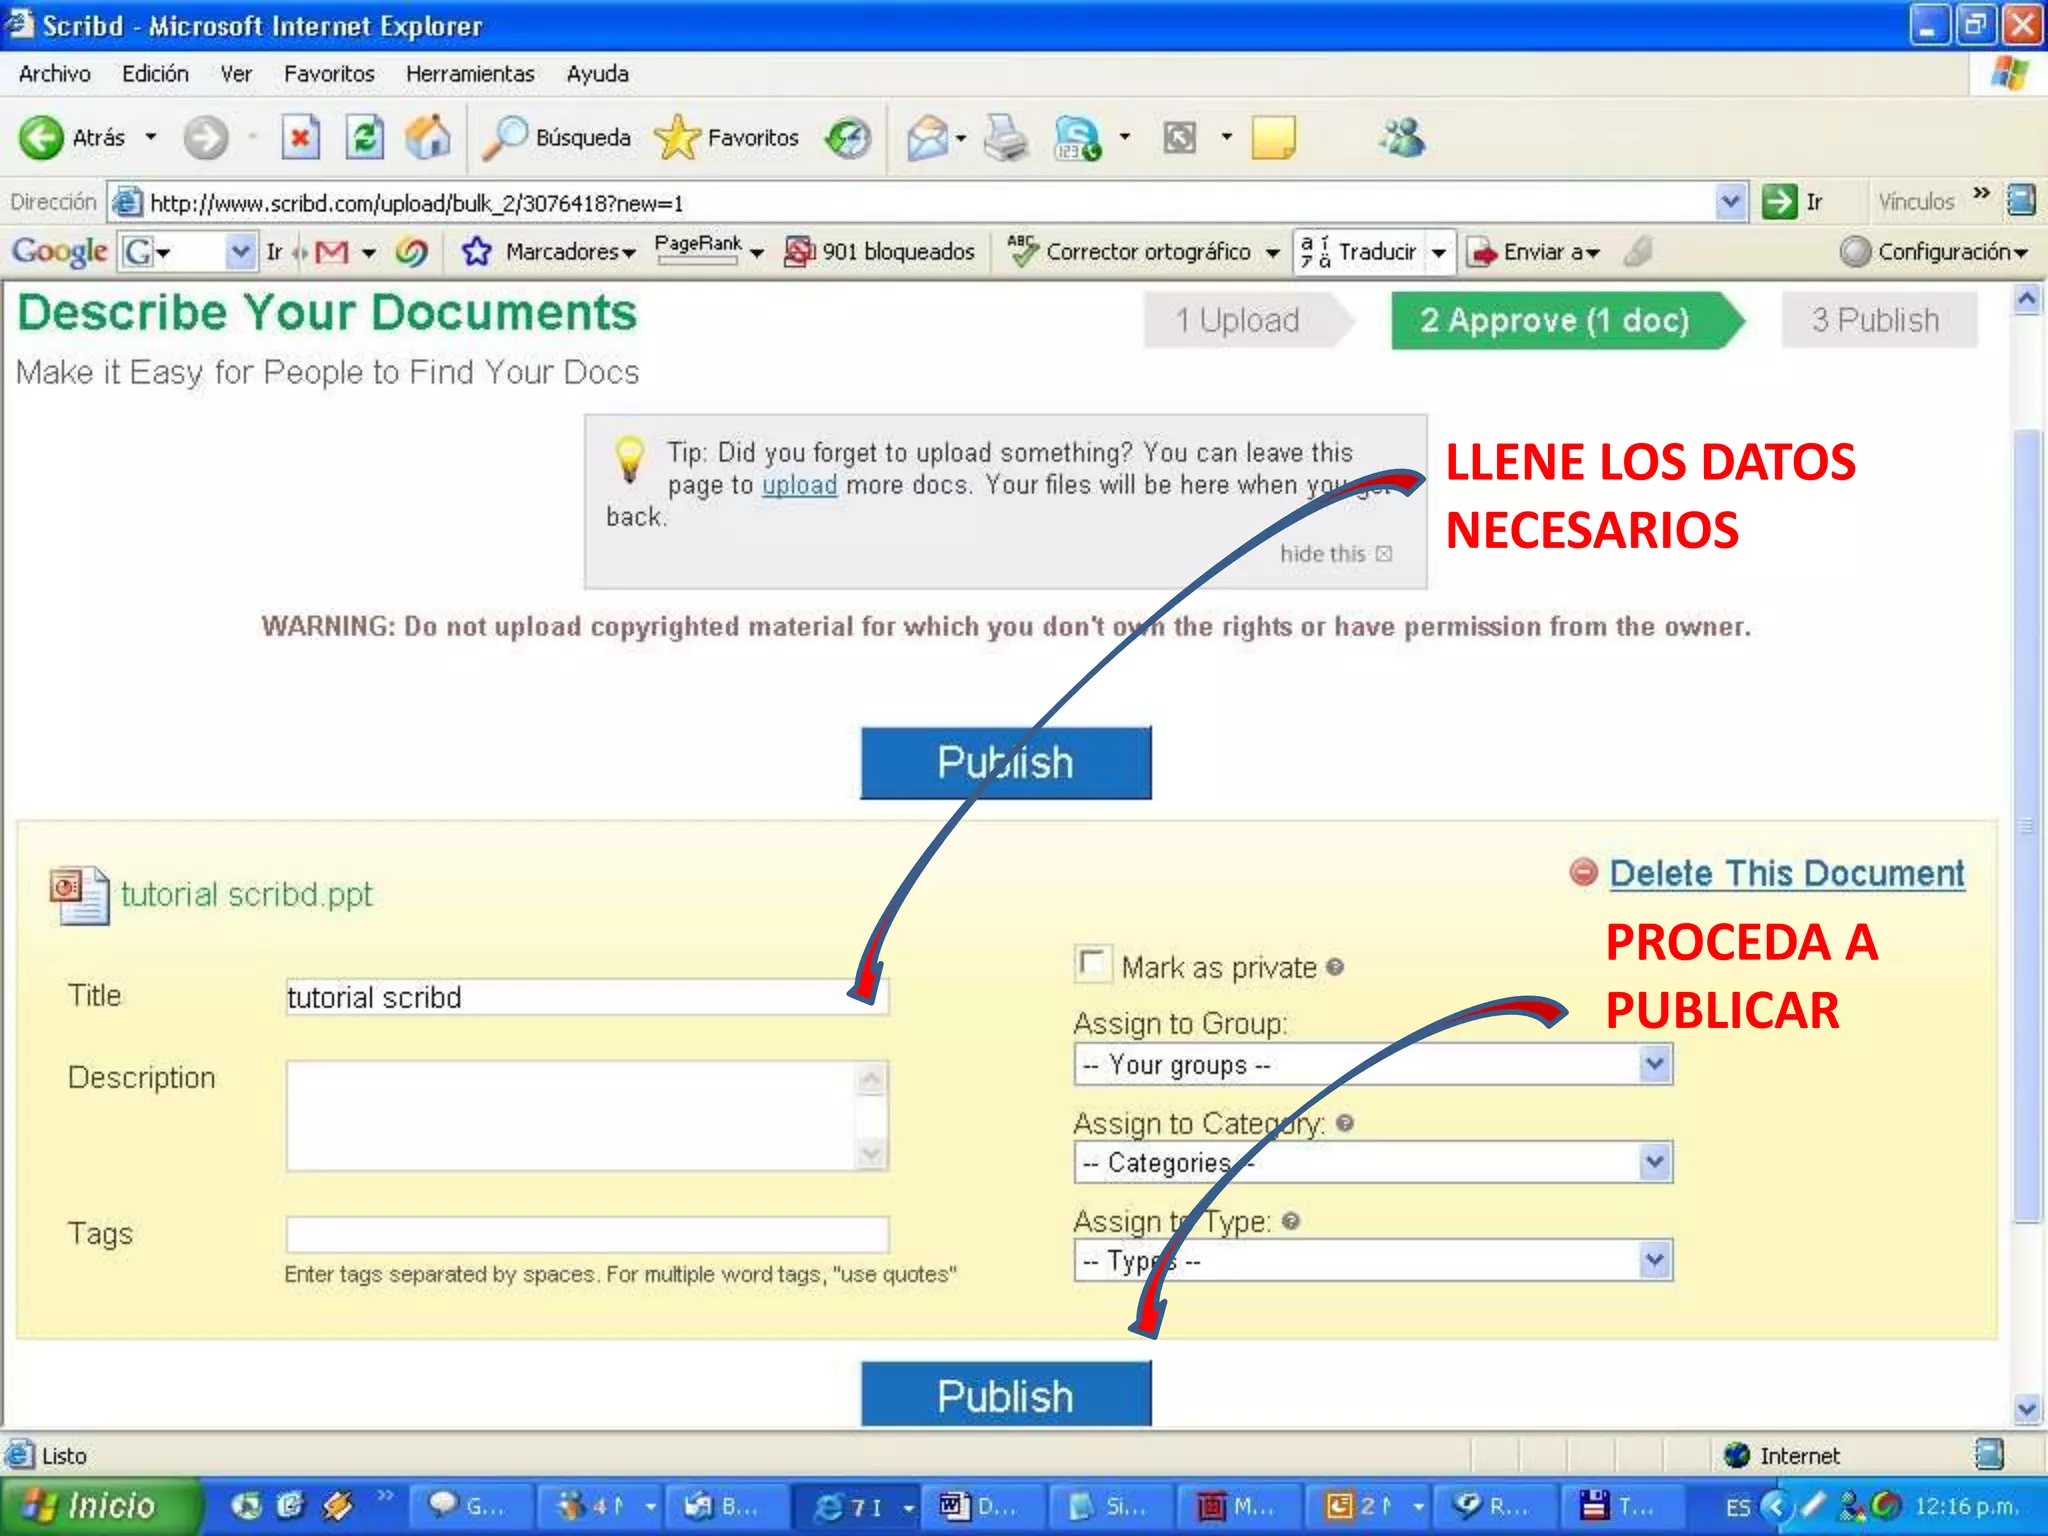Click the Messenger people icon in toolbar
2048x1536 pixels.
click(1402, 137)
